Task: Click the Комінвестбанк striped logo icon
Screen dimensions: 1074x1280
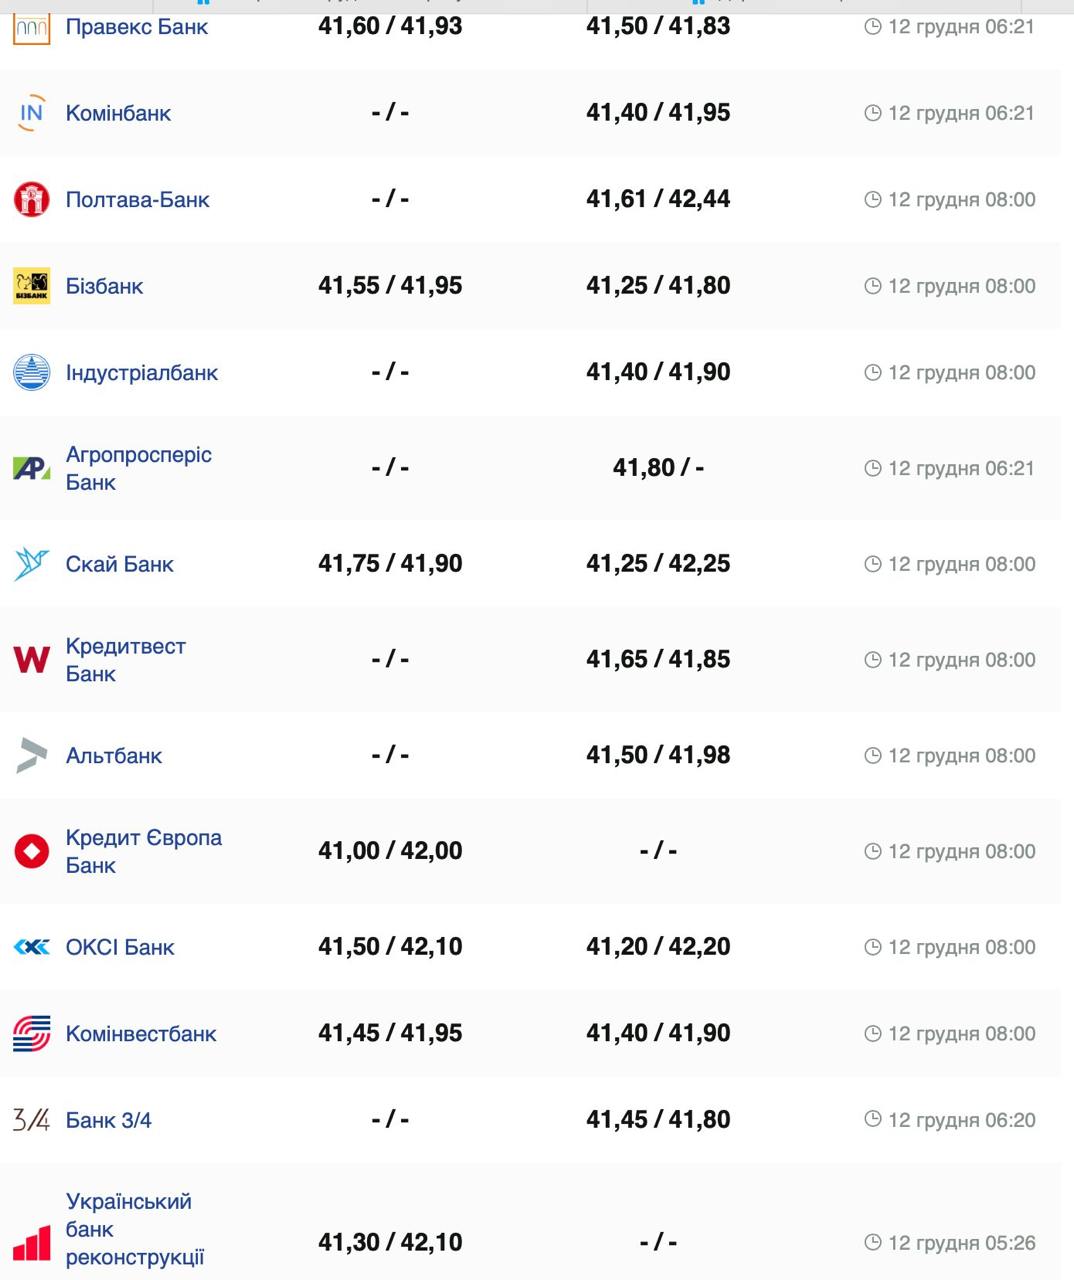Action: pyautogui.click(x=32, y=1034)
